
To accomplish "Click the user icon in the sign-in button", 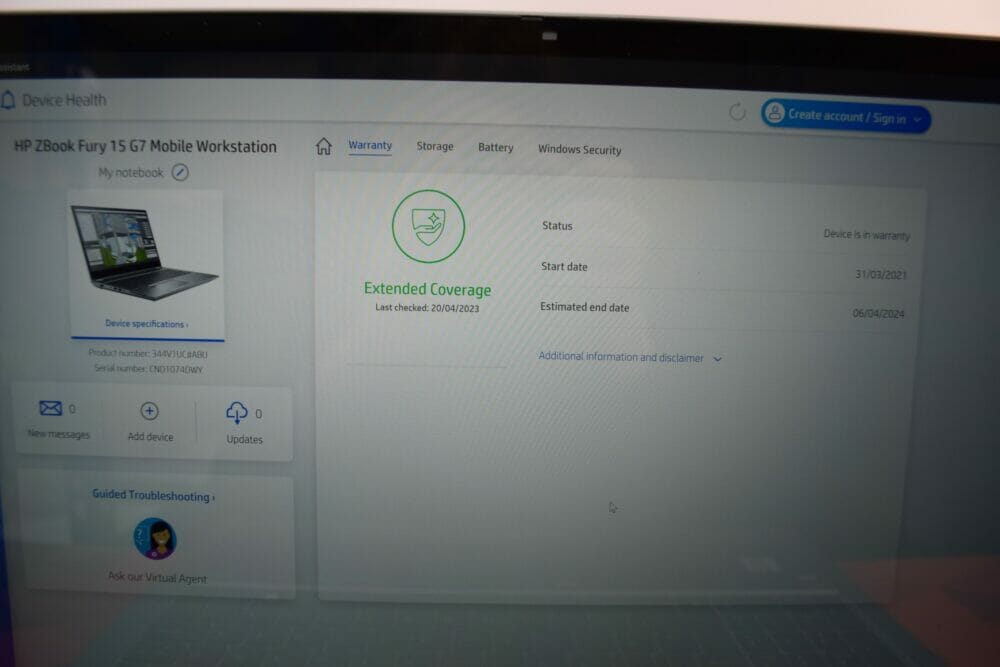I will [x=775, y=113].
